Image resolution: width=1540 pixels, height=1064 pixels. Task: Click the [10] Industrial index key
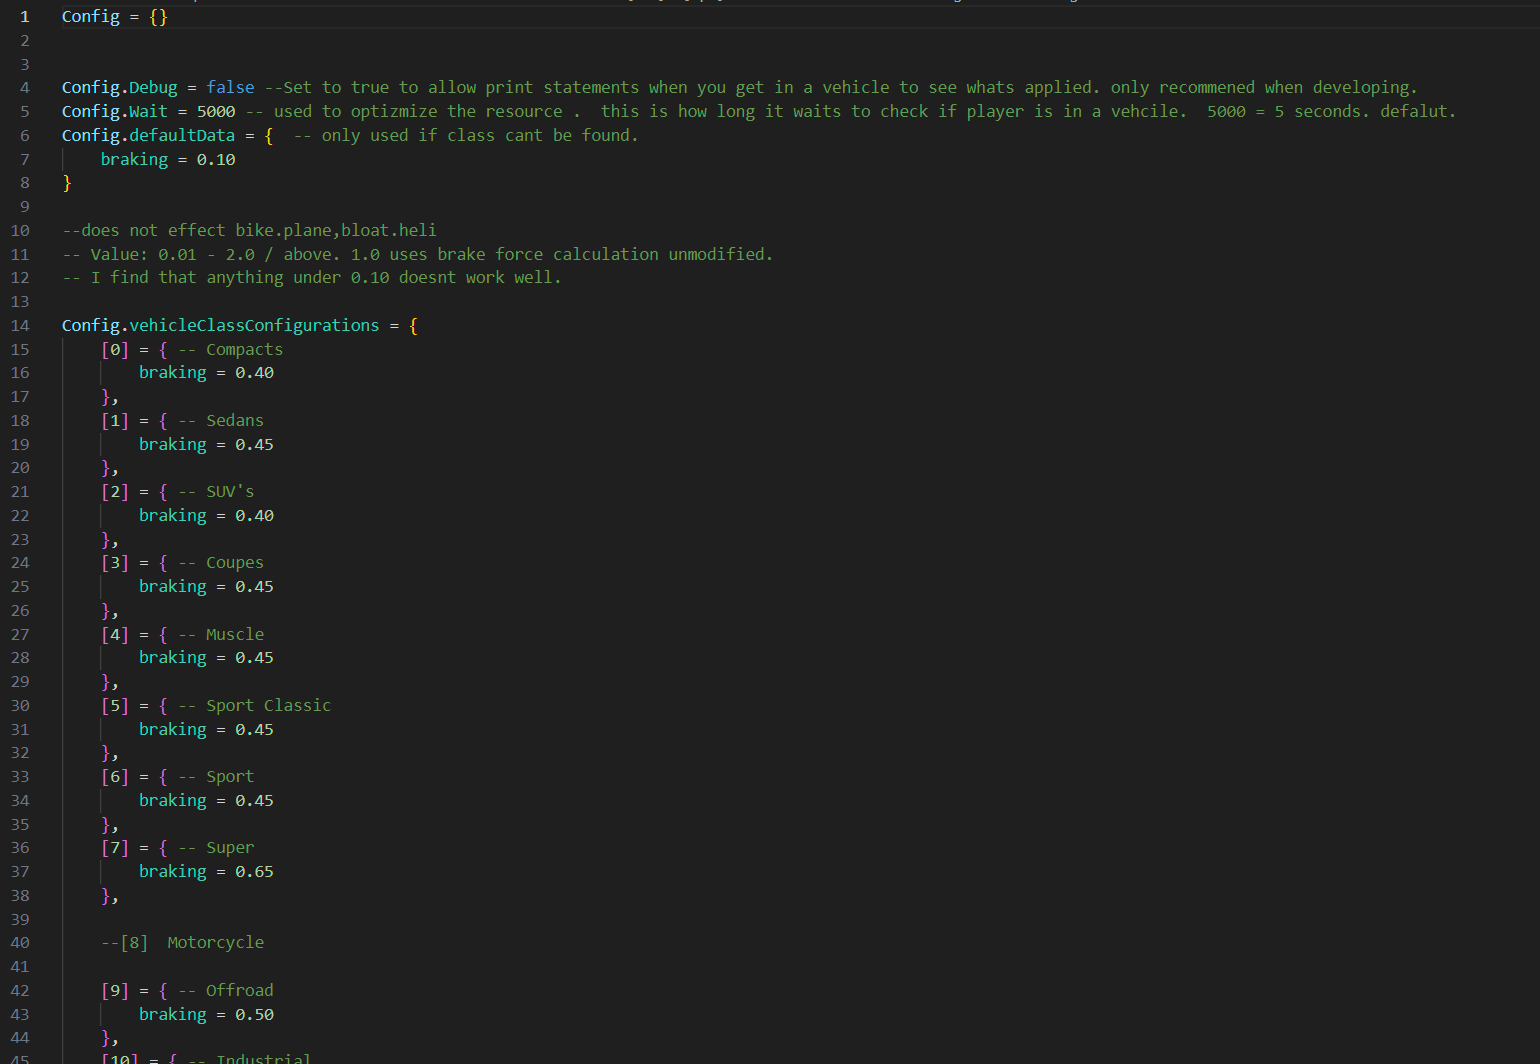coord(120,1058)
